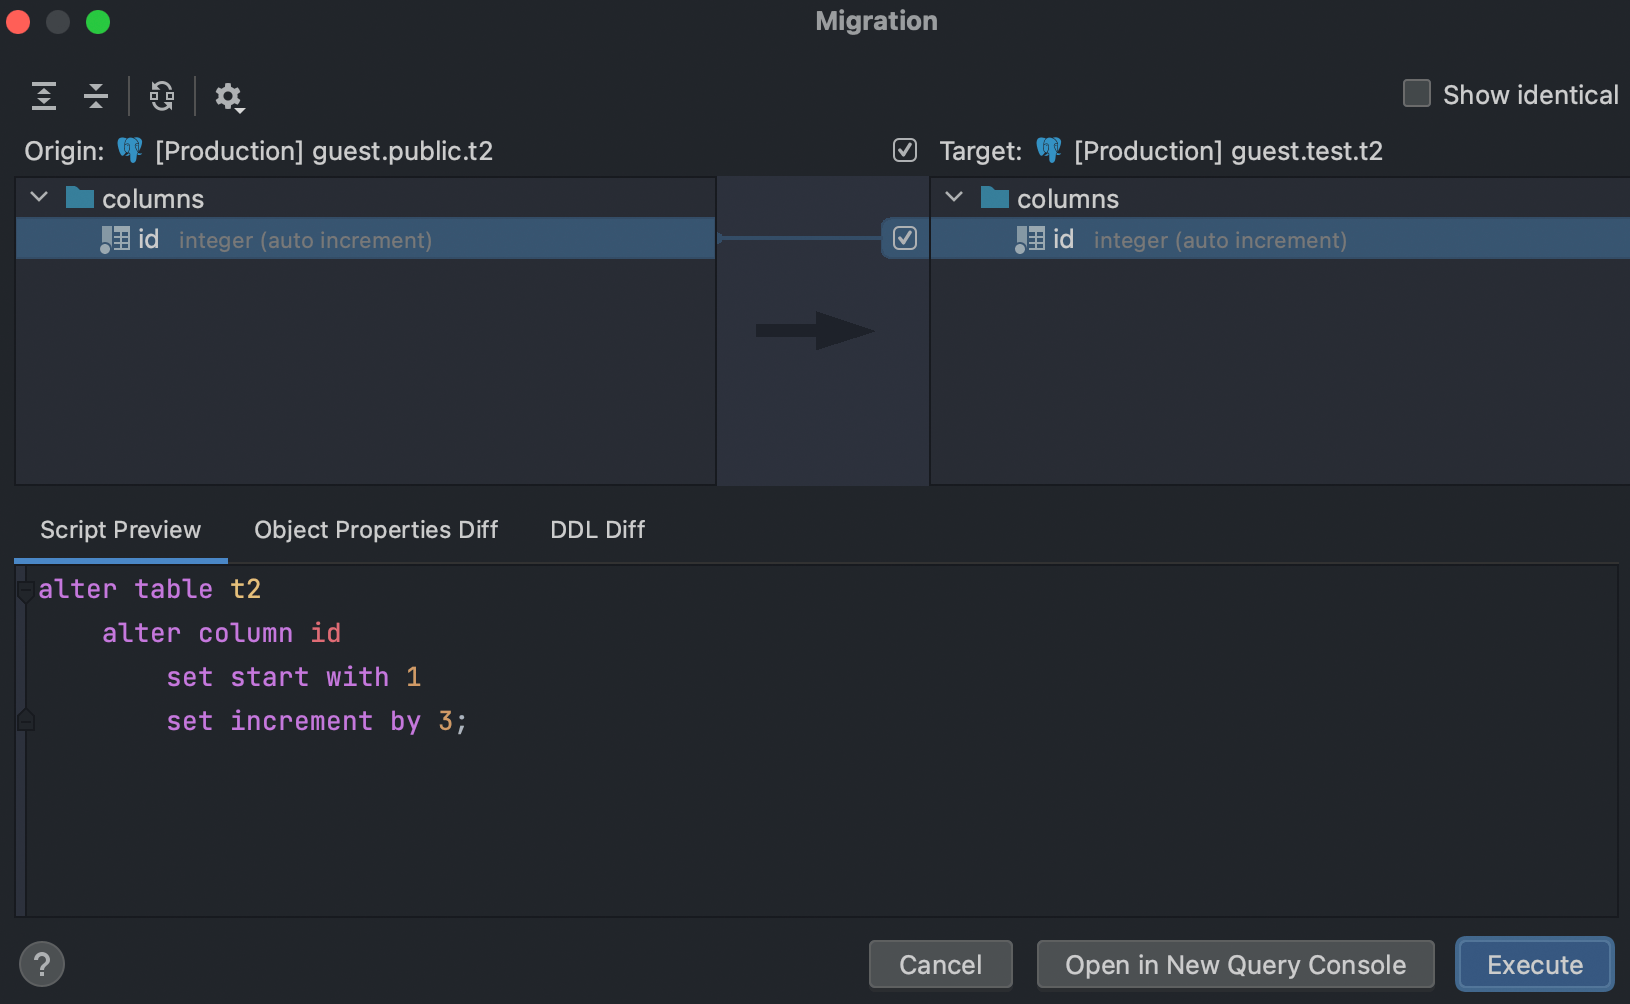Image resolution: width=1630 pixels, height=1004 pixels.
Task: Fold the alter table code block
Action: (x=25, y=590)
